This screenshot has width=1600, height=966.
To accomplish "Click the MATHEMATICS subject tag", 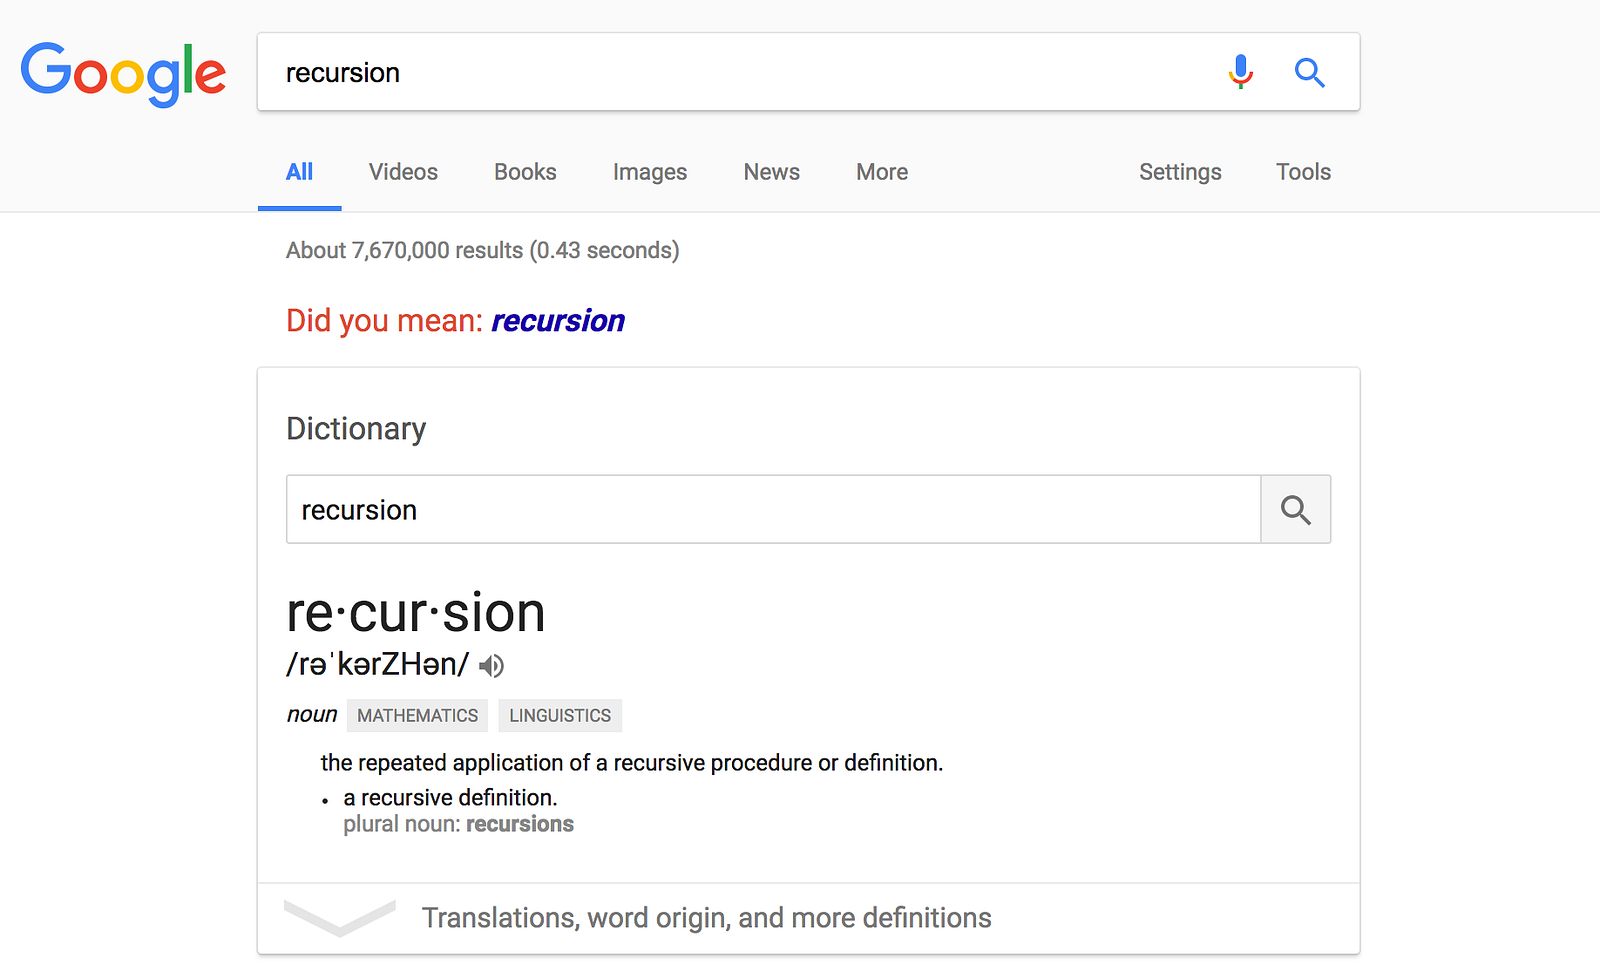I will (x=417, y=716).
